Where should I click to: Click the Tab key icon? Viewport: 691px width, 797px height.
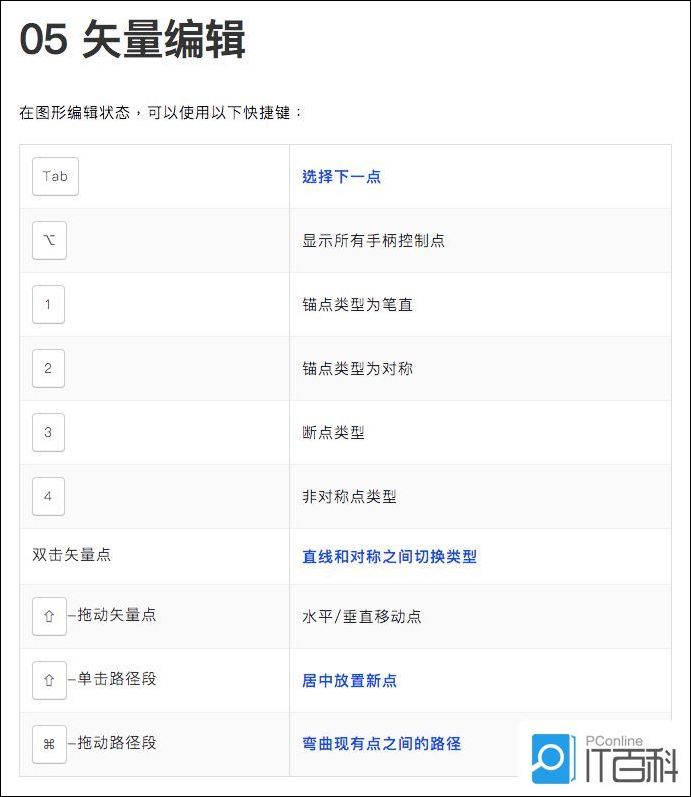point(55,177)
